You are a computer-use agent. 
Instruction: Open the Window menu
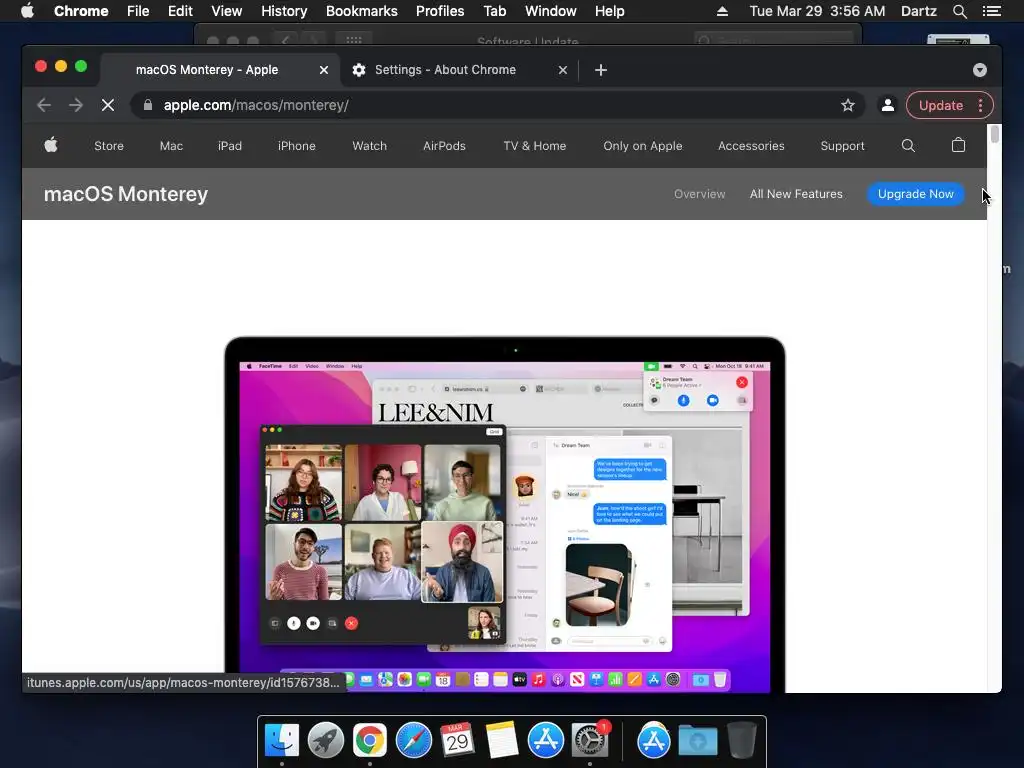click(x=551, y=11)
